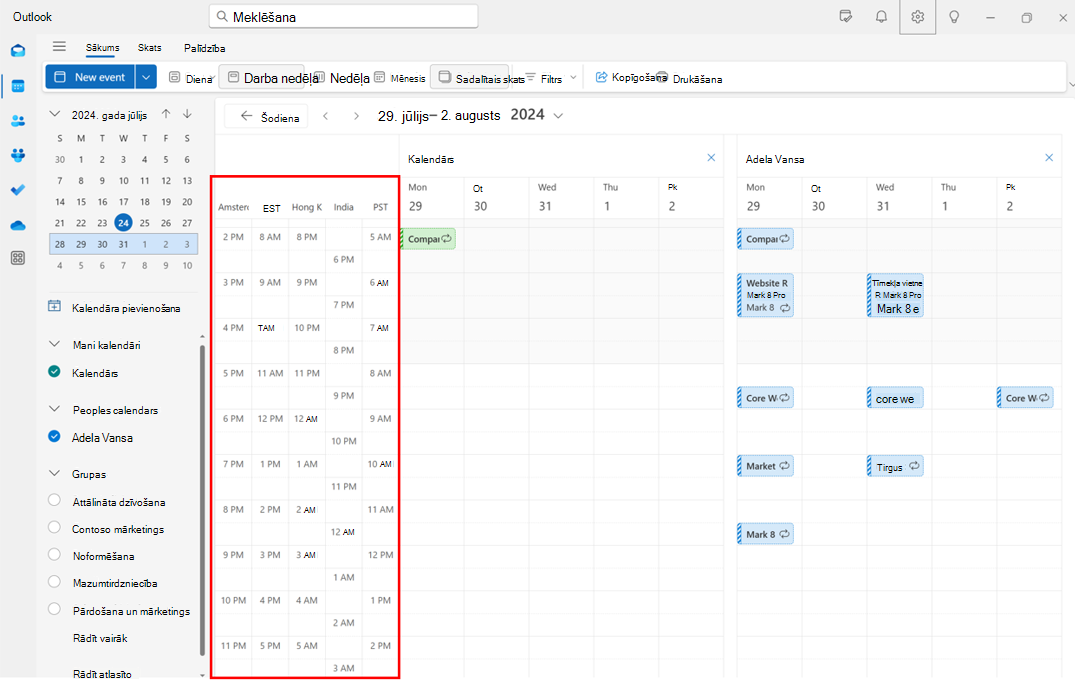
Task: Open the People contacts sidebar icon
Action: [x=18, y=121]
